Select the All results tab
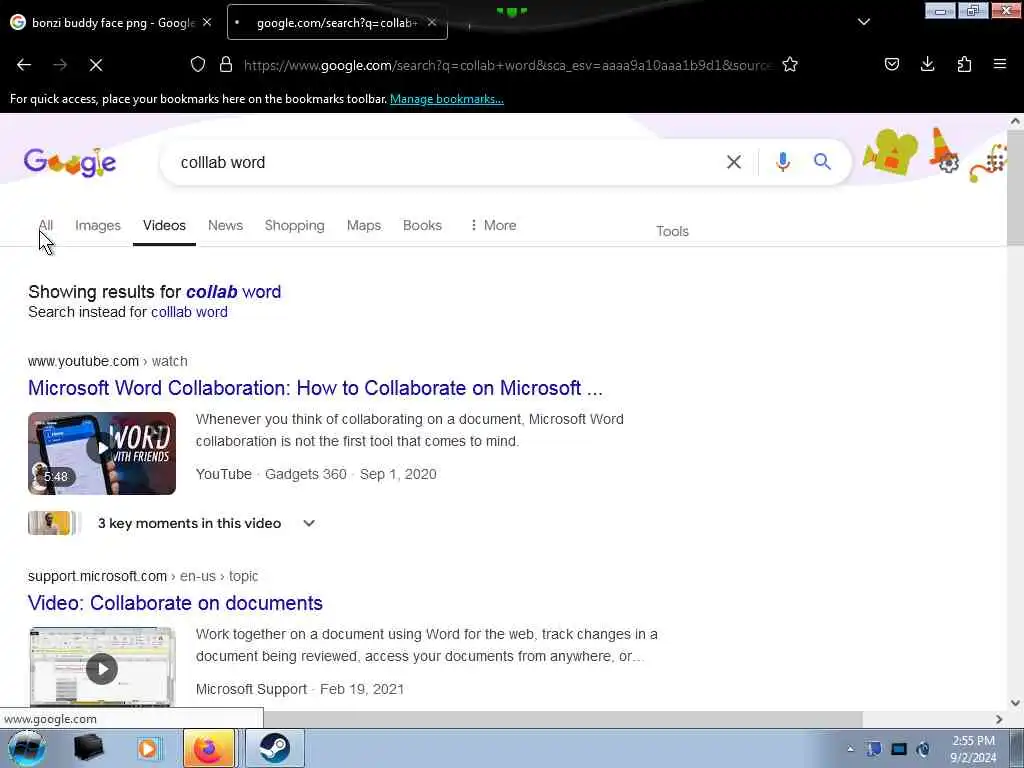Image resolution: width=1024 pixels, height=768 pixels. (x=46, y=225)
